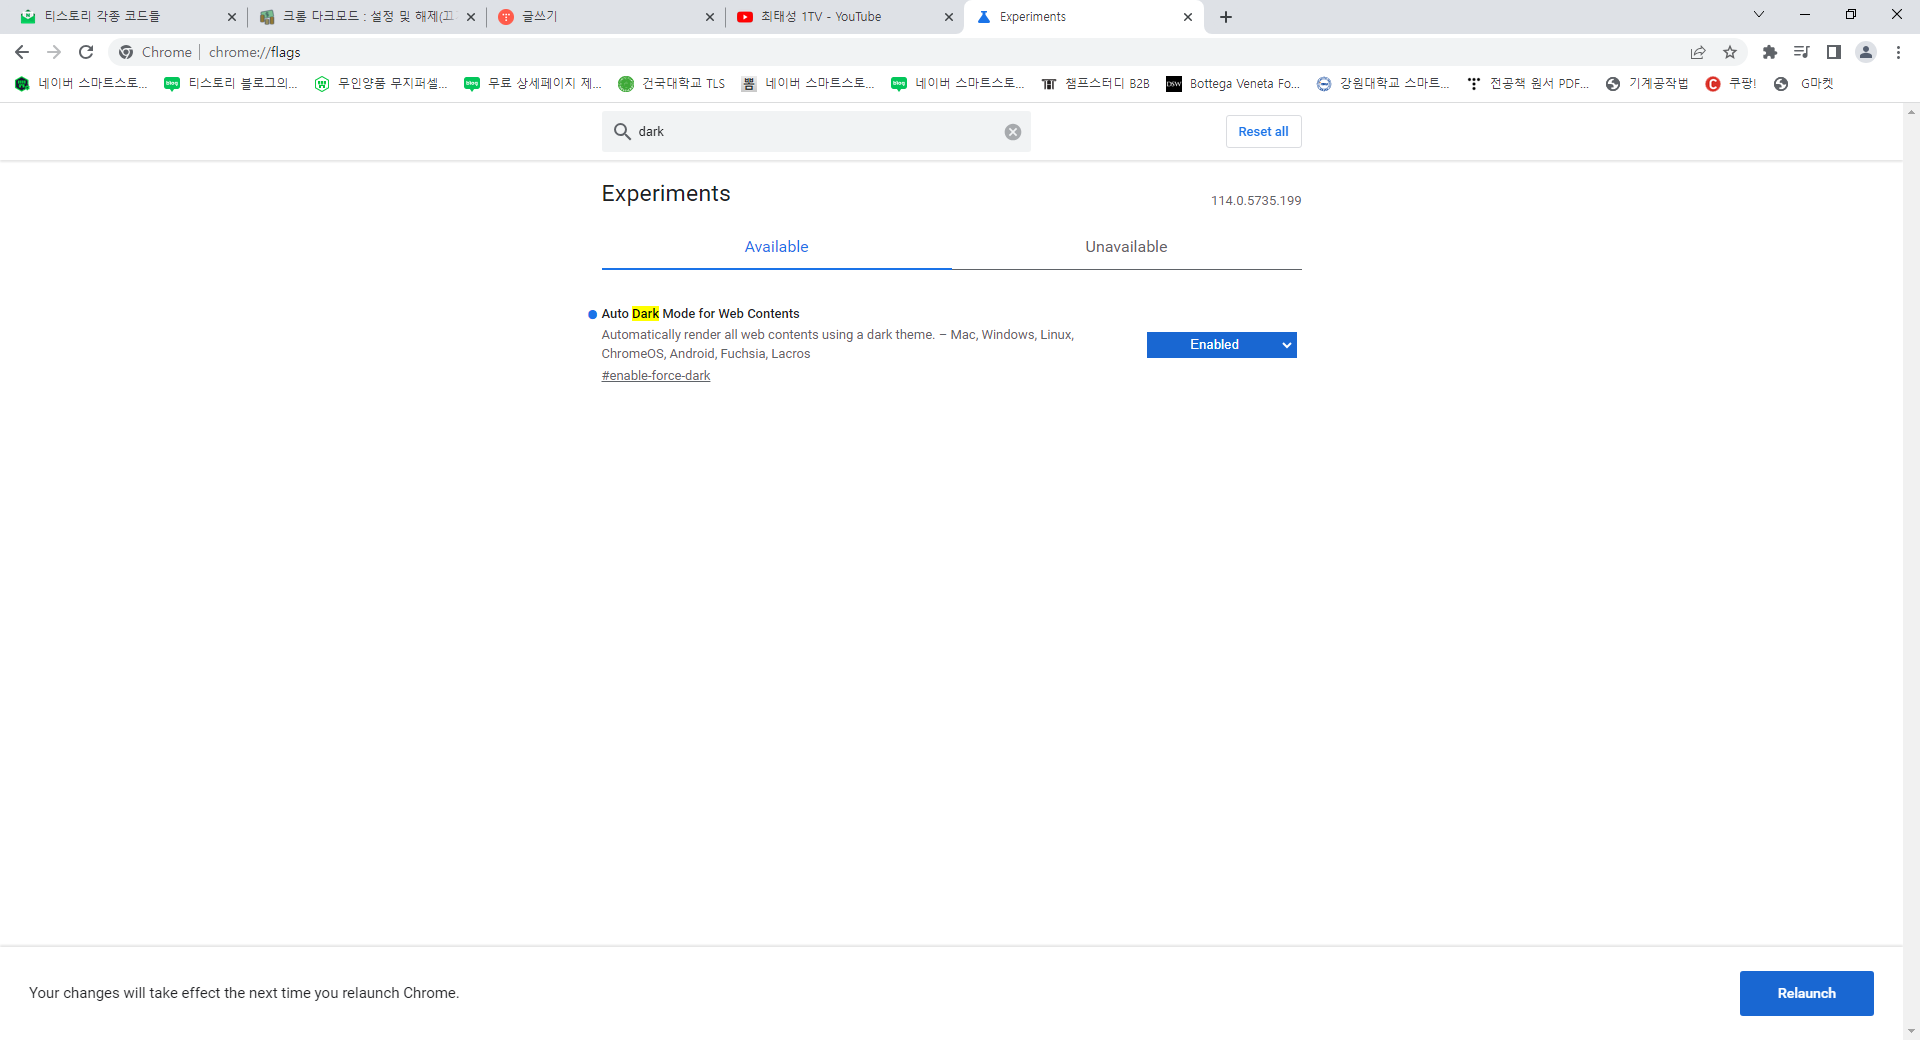
Task: Close the 티스토리 각종 코드들 tab
Action: tap(232, 17)
